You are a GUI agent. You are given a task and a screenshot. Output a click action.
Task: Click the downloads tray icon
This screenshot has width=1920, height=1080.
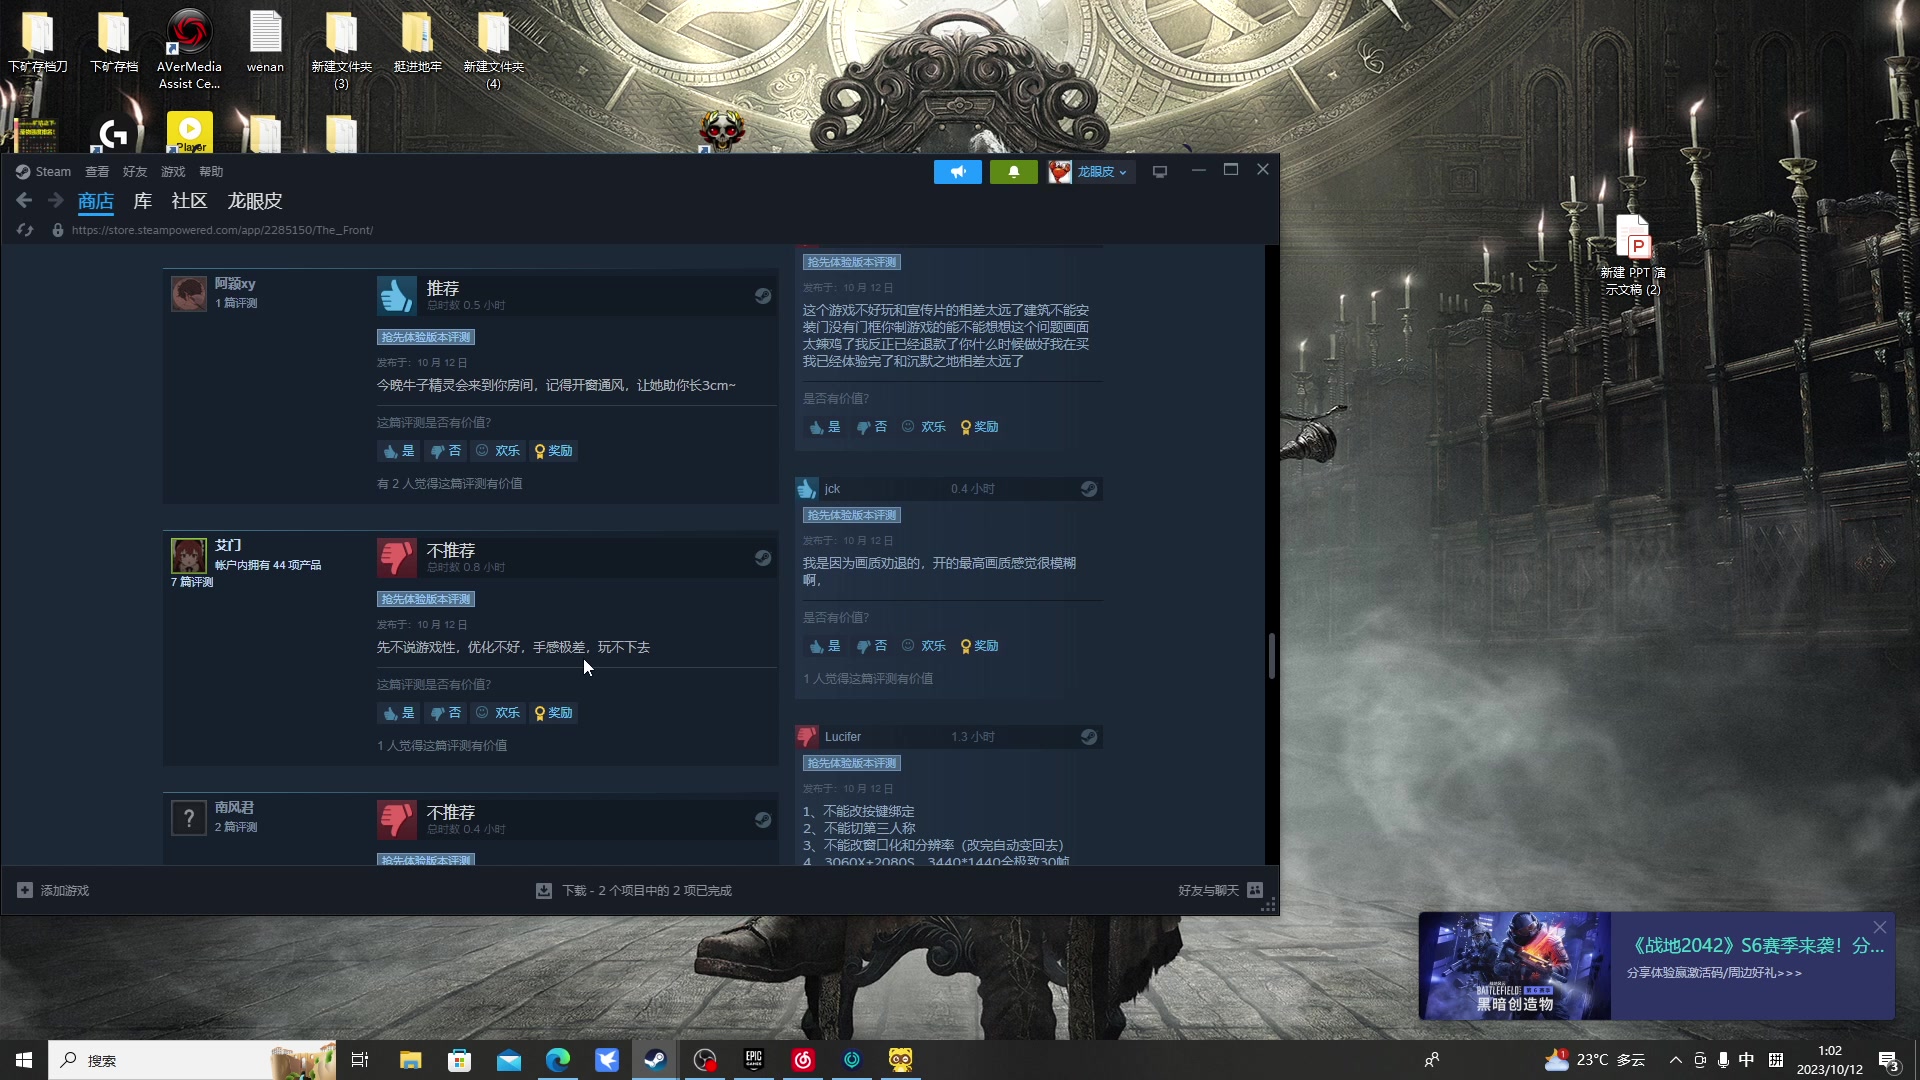(544, 890)
